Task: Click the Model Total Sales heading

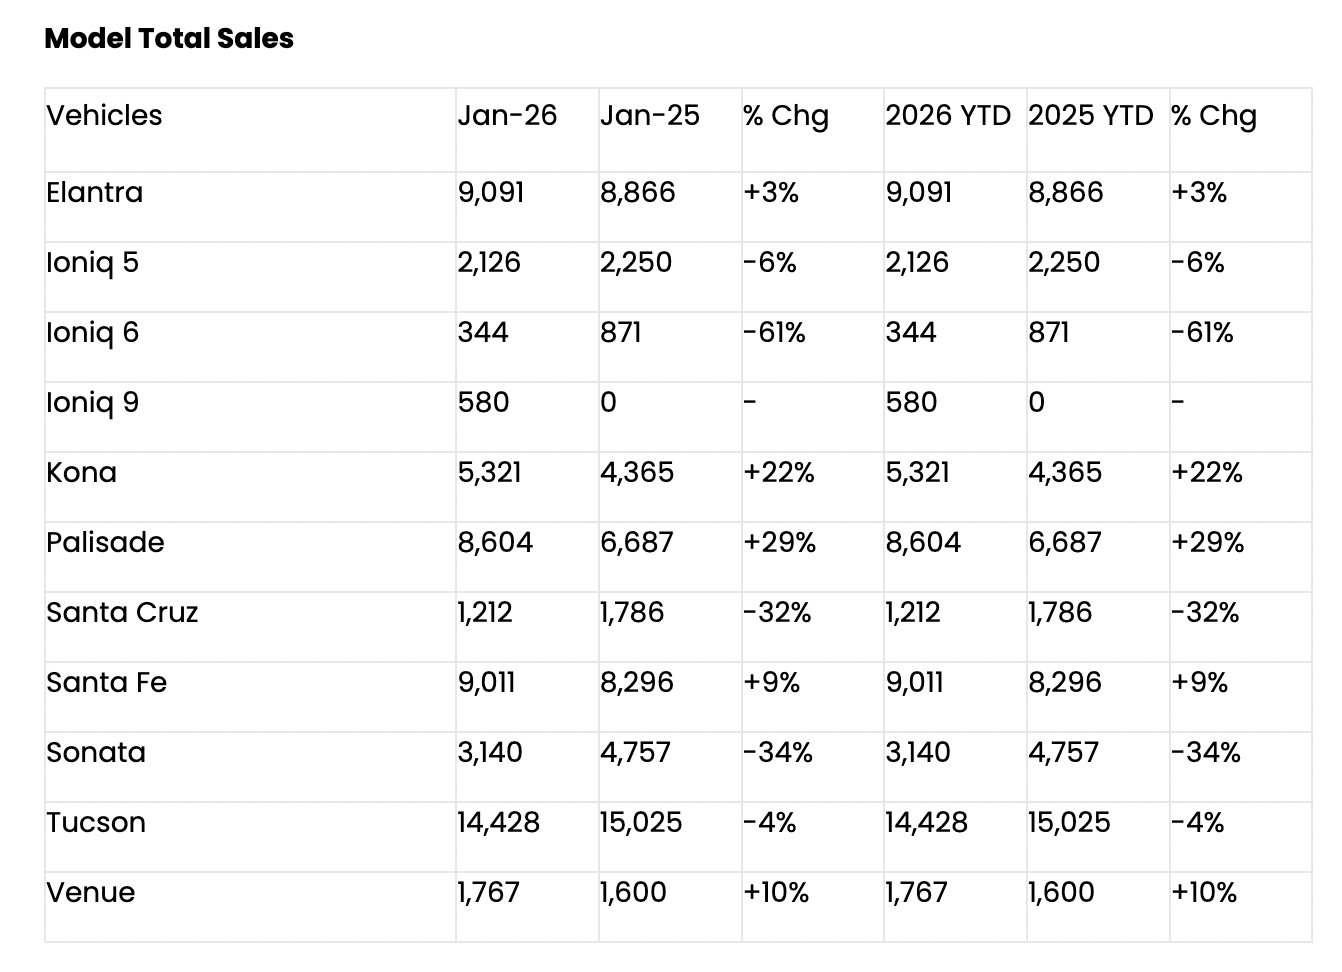Action: 169,39
